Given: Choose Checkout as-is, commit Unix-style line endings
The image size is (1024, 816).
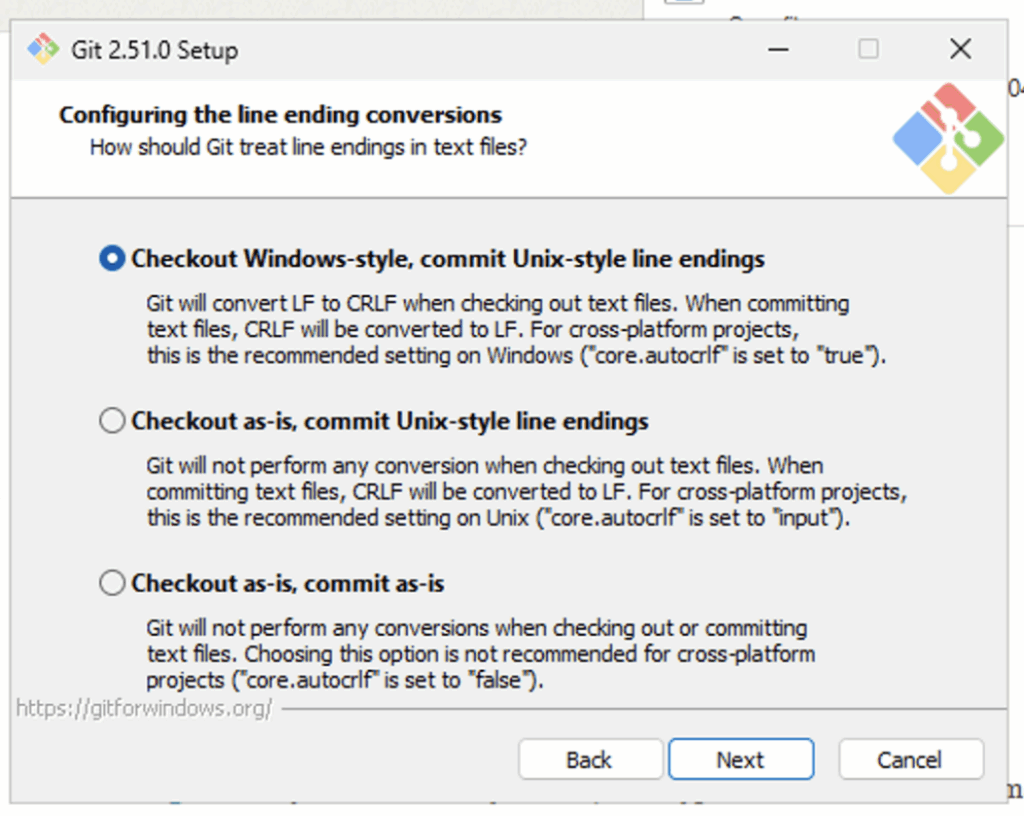Looking at the screenshot, I should click(112, 421).
